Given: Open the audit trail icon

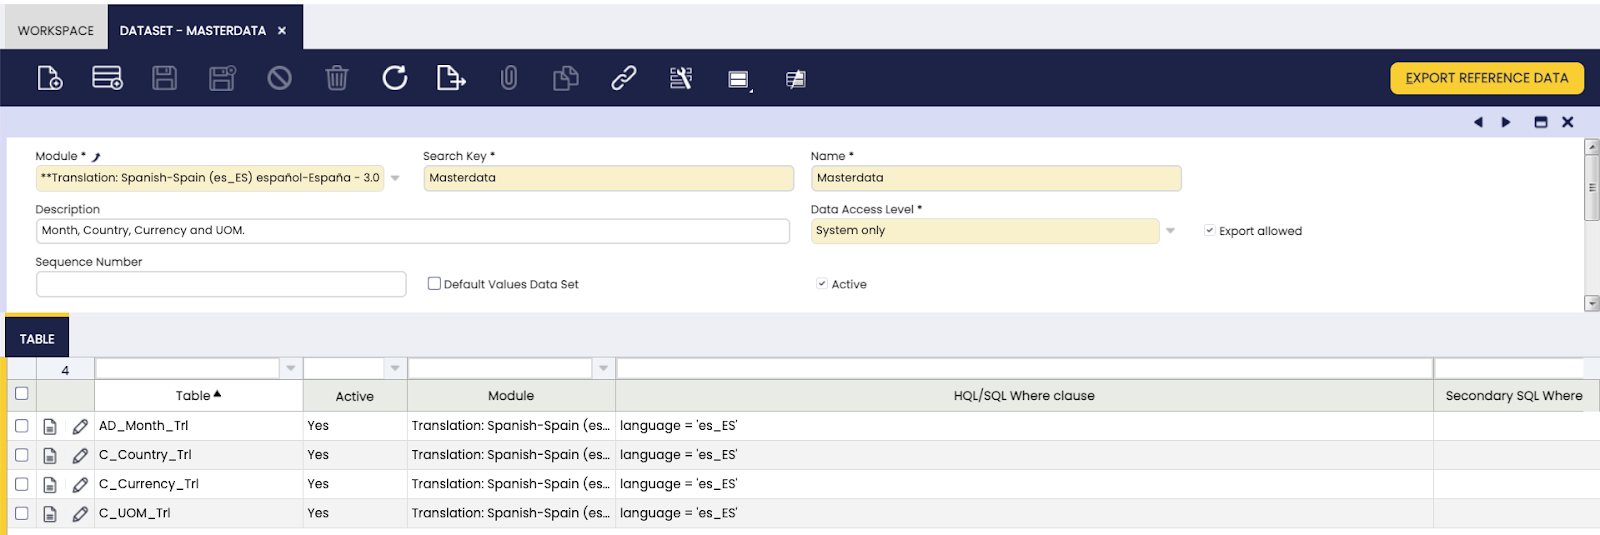Looking at the screenshot, I should pos(681,78).
